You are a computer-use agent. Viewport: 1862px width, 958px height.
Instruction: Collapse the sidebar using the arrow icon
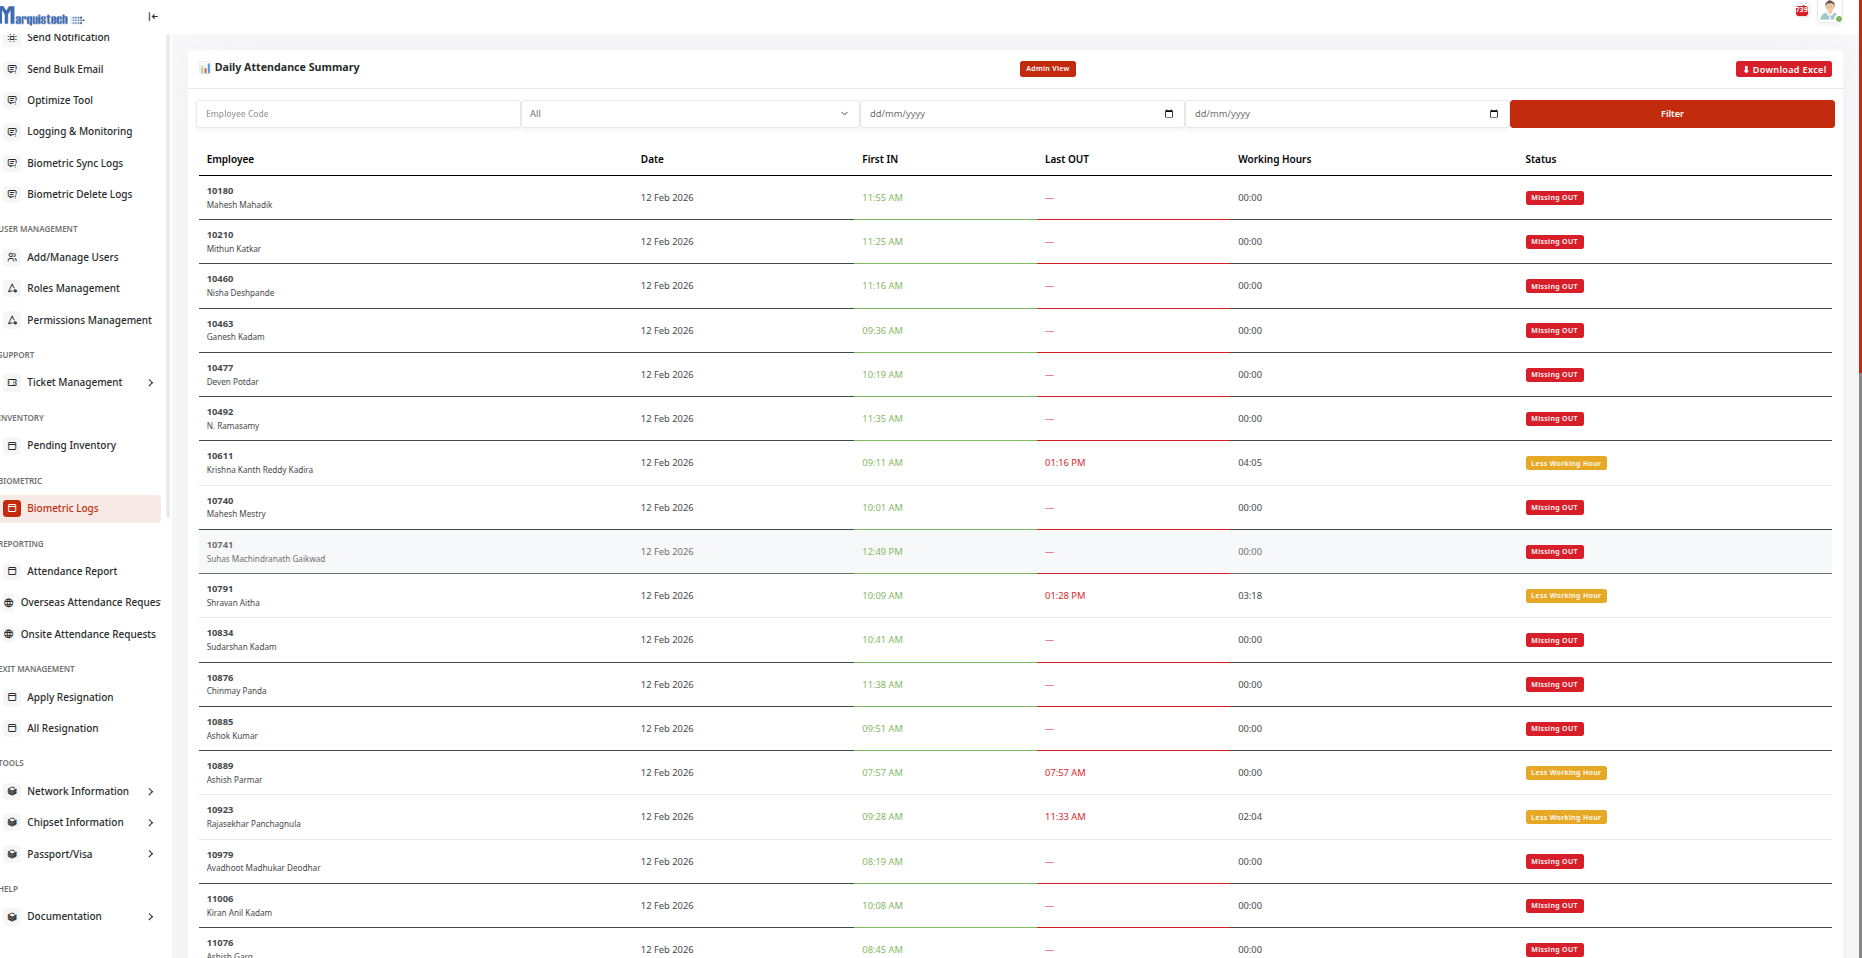[x=153, y=17]
